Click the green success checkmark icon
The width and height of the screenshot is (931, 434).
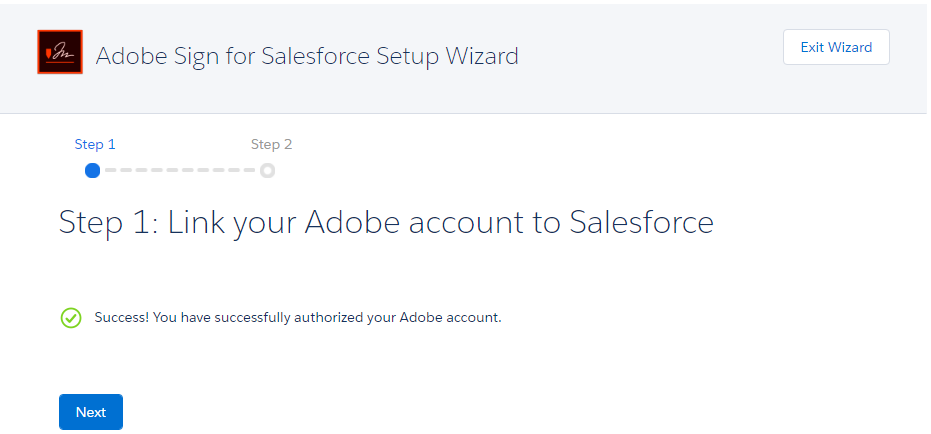click(x=71, y=318)
